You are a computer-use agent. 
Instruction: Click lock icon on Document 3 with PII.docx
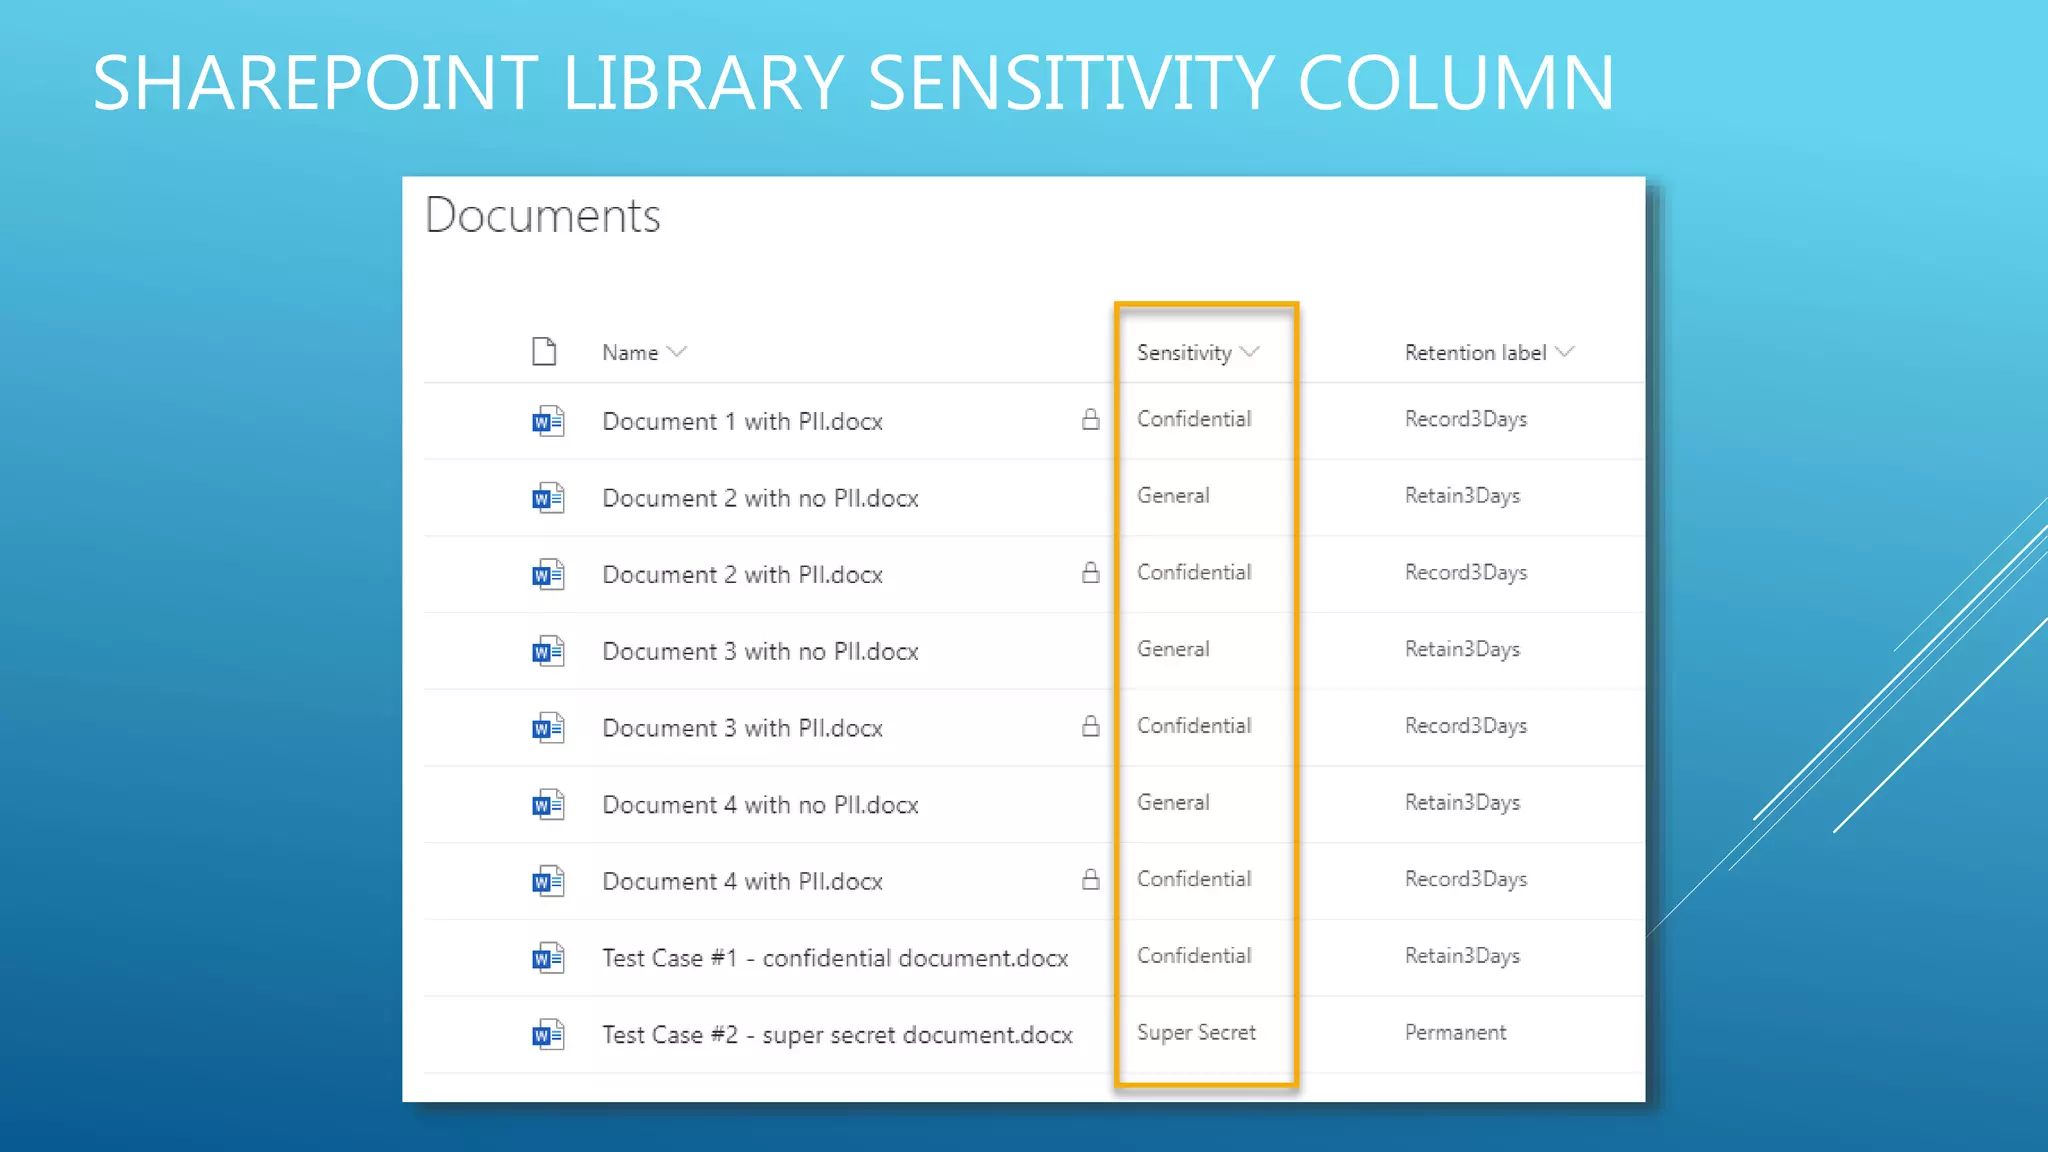point(1091,726)
